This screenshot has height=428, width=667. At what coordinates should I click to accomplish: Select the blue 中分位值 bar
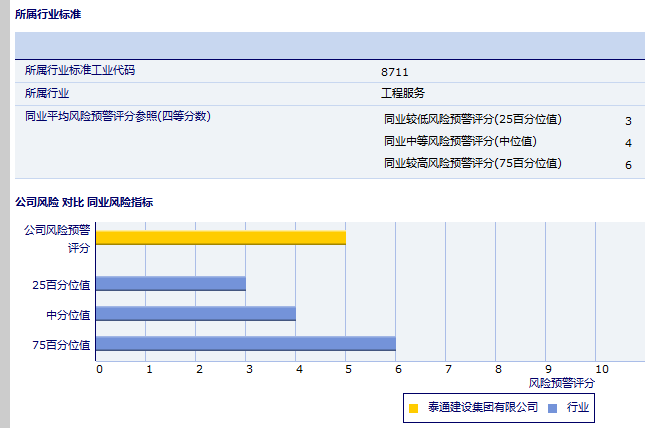pos(195,314)
